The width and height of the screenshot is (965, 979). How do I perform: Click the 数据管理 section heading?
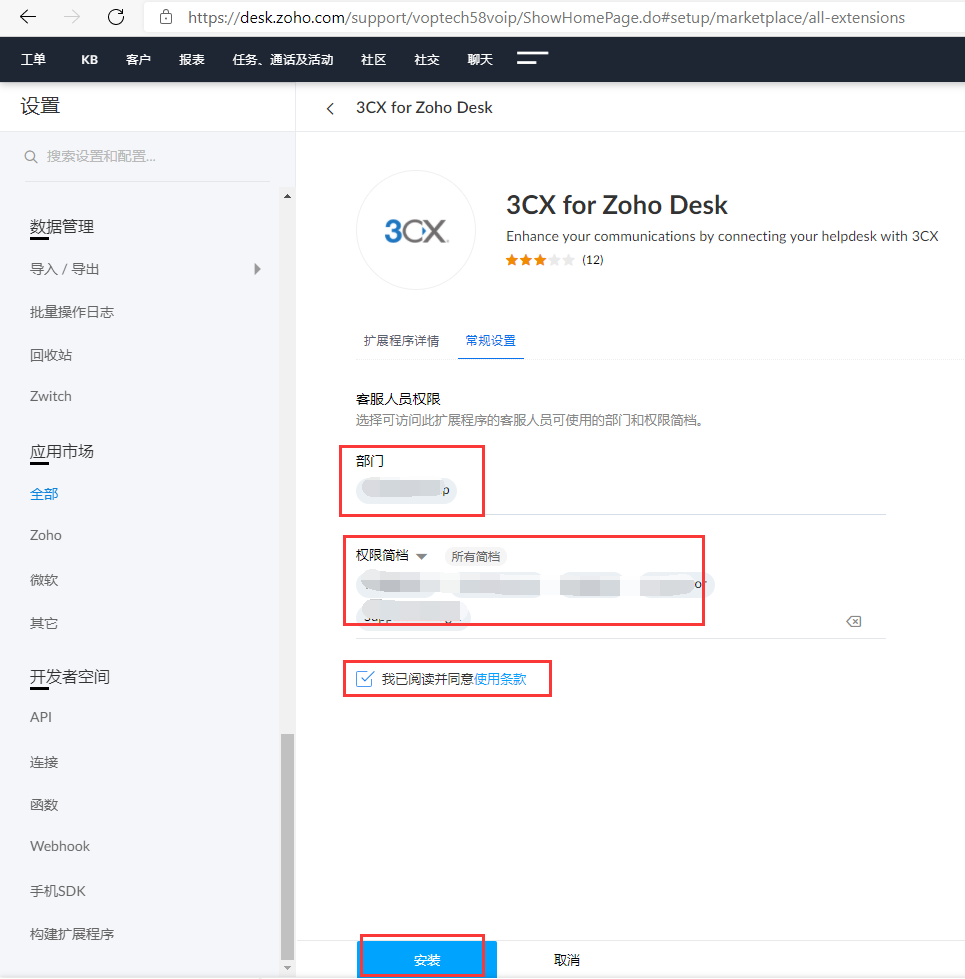pos(62,227)
